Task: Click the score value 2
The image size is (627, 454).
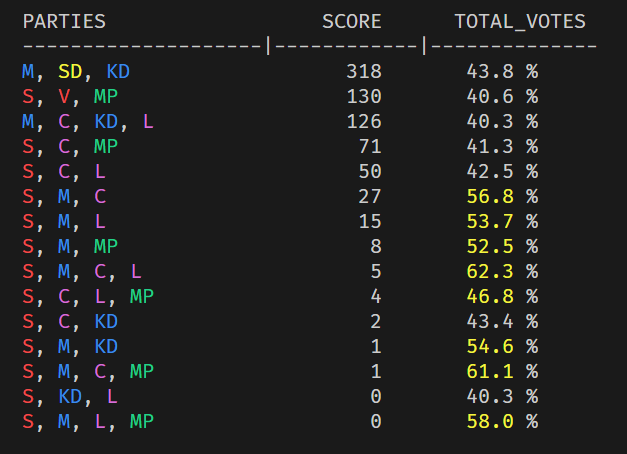Action: point(376,322)
